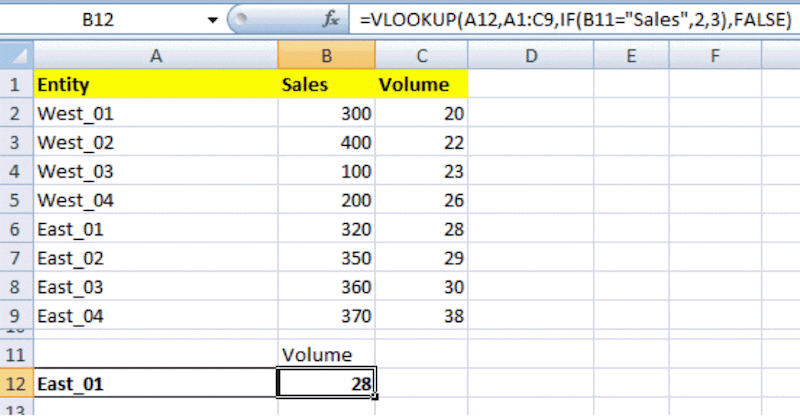The height and width of the screenshot is (416, 800).
Task: Select row 1 header
Action: [x=15, y=85]
